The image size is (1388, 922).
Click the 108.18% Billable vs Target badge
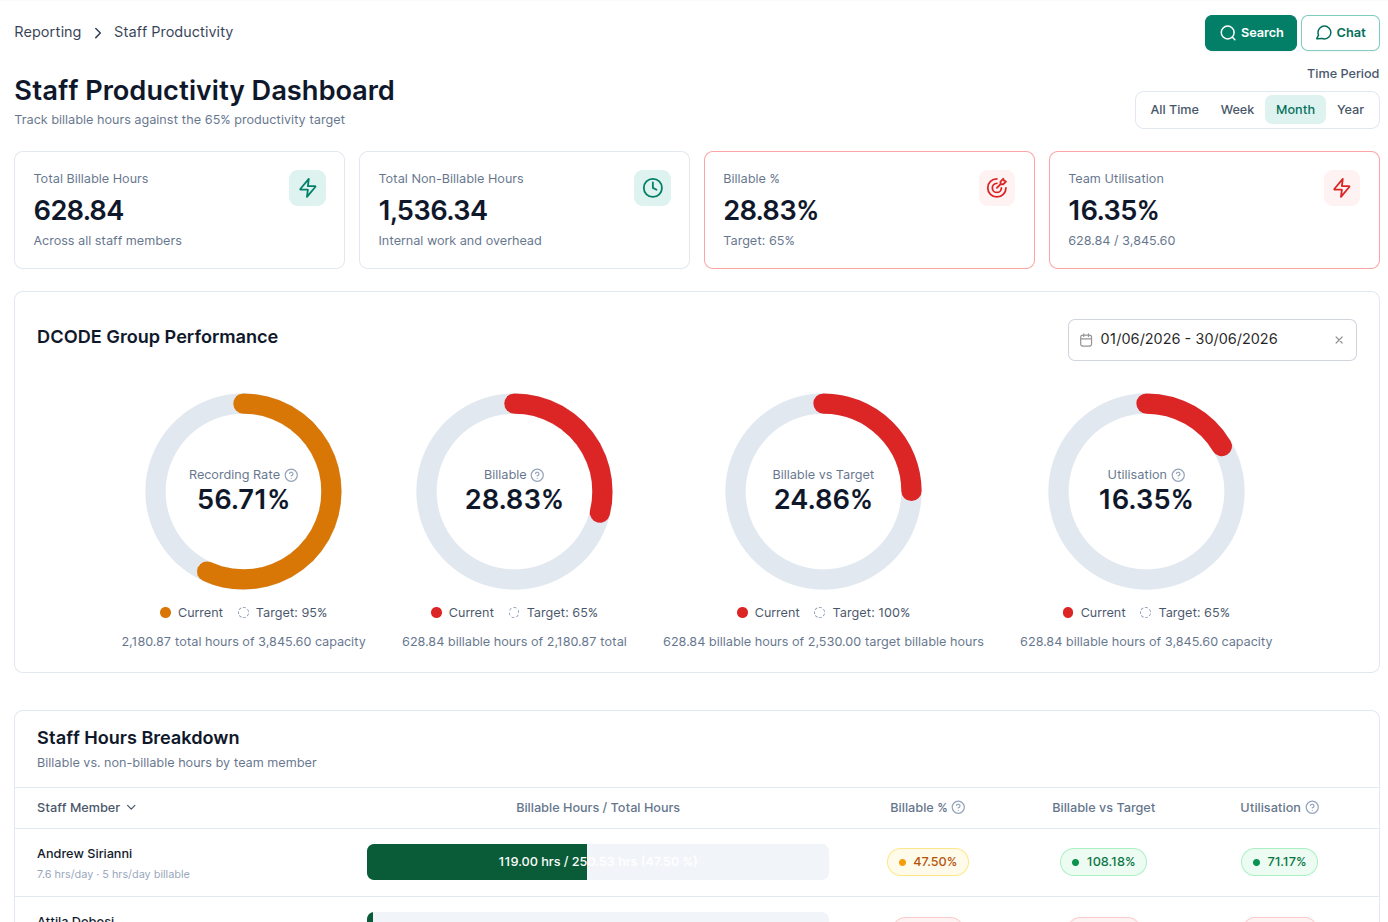pyautogui.click(x=1103, y=862)
